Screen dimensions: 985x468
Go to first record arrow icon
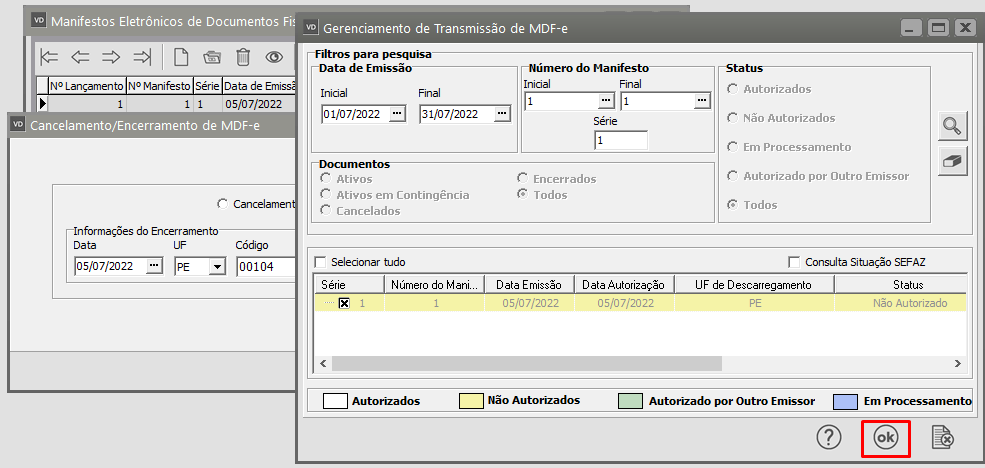coord(49,57)
